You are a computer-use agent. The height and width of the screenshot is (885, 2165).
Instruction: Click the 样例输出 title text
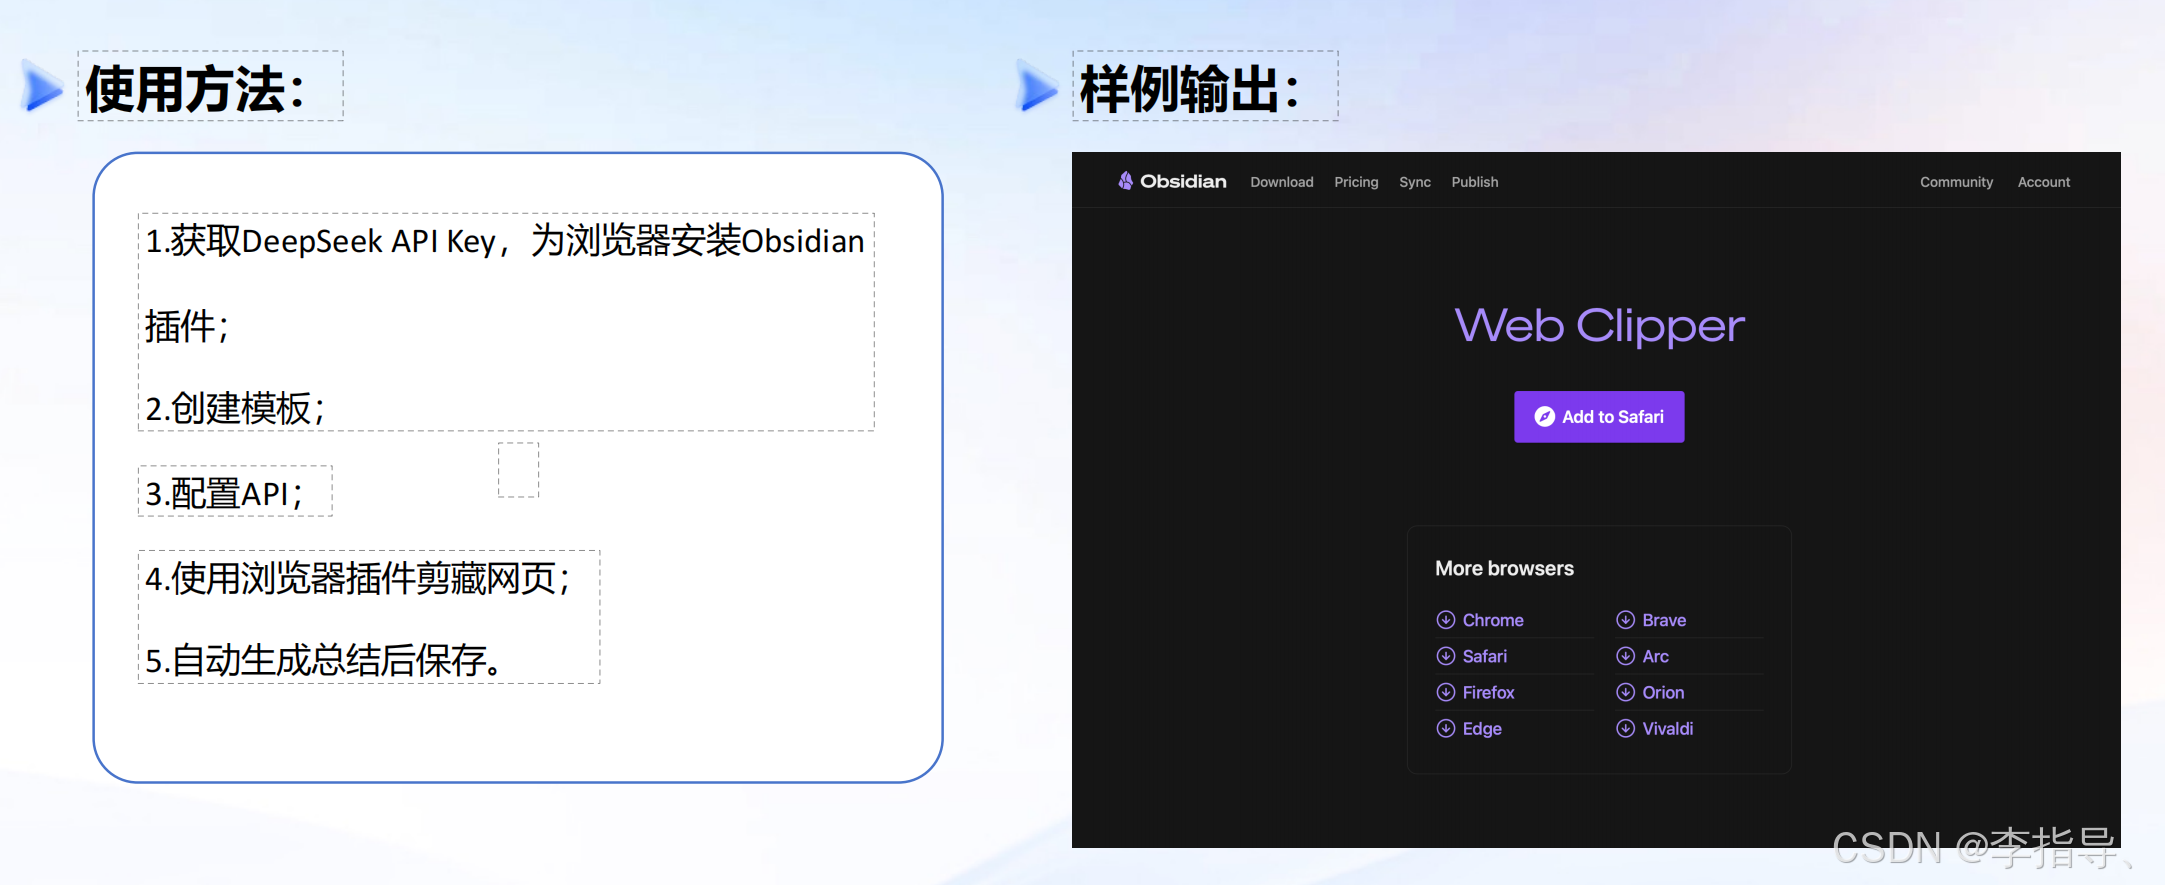tap(1190, 89)
